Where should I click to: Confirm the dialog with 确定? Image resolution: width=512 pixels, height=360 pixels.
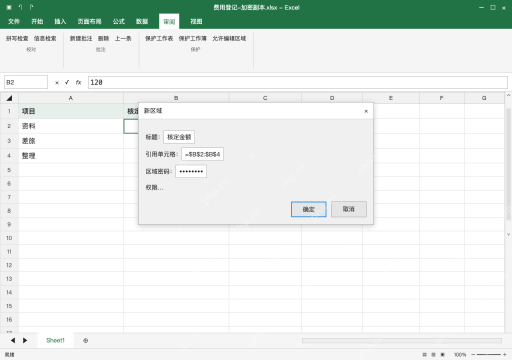click(309, 209)
